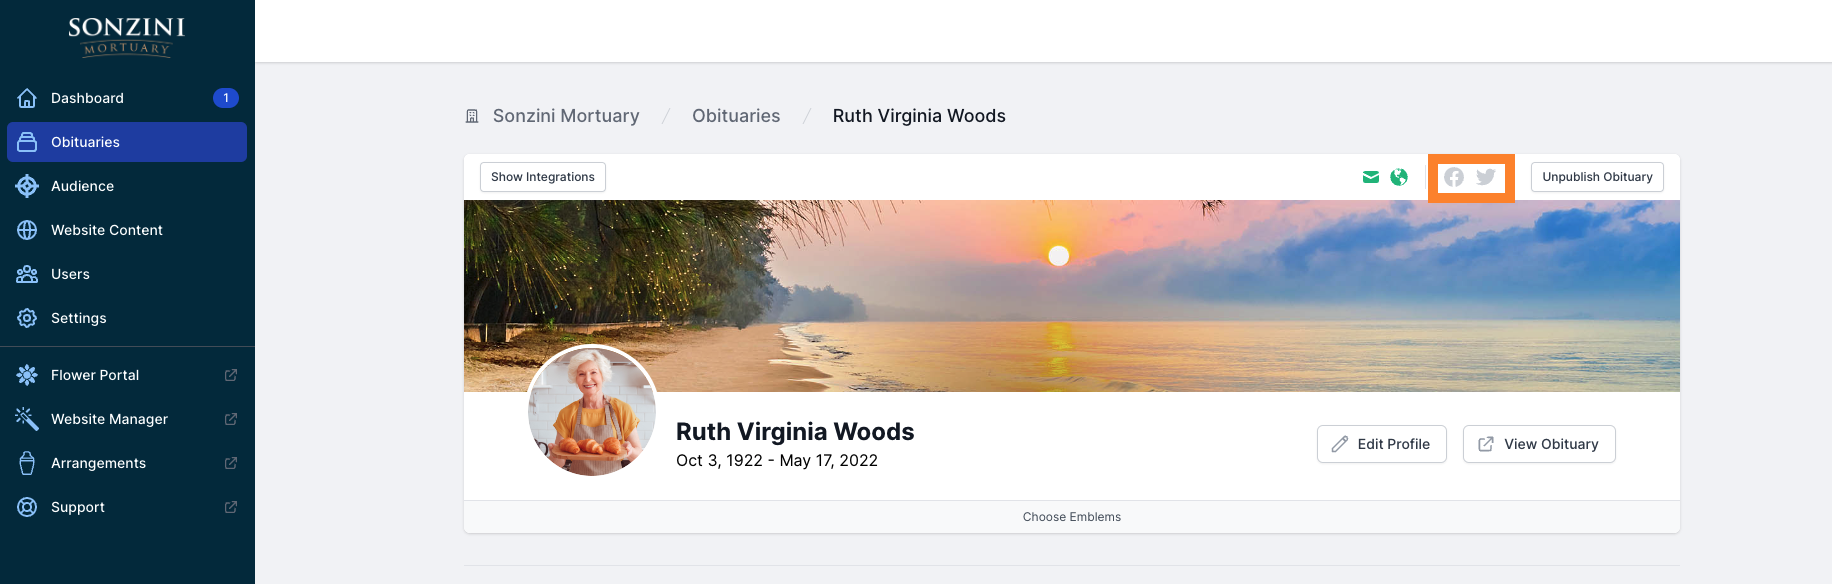View the Dashboard notification badge
This screenshot has width=1832, height=584.
pos(225,98)
